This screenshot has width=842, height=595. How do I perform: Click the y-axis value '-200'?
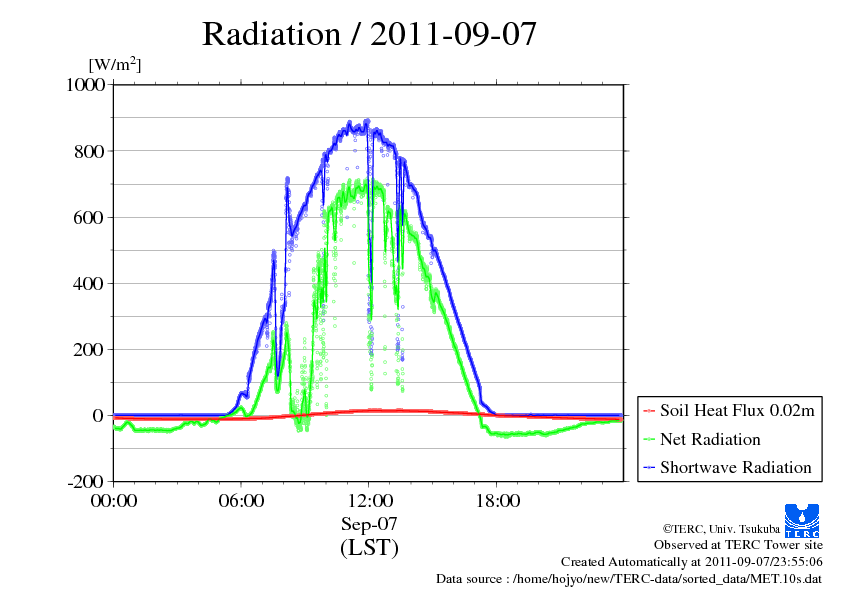pyautogui.click(x=85, y=482)
